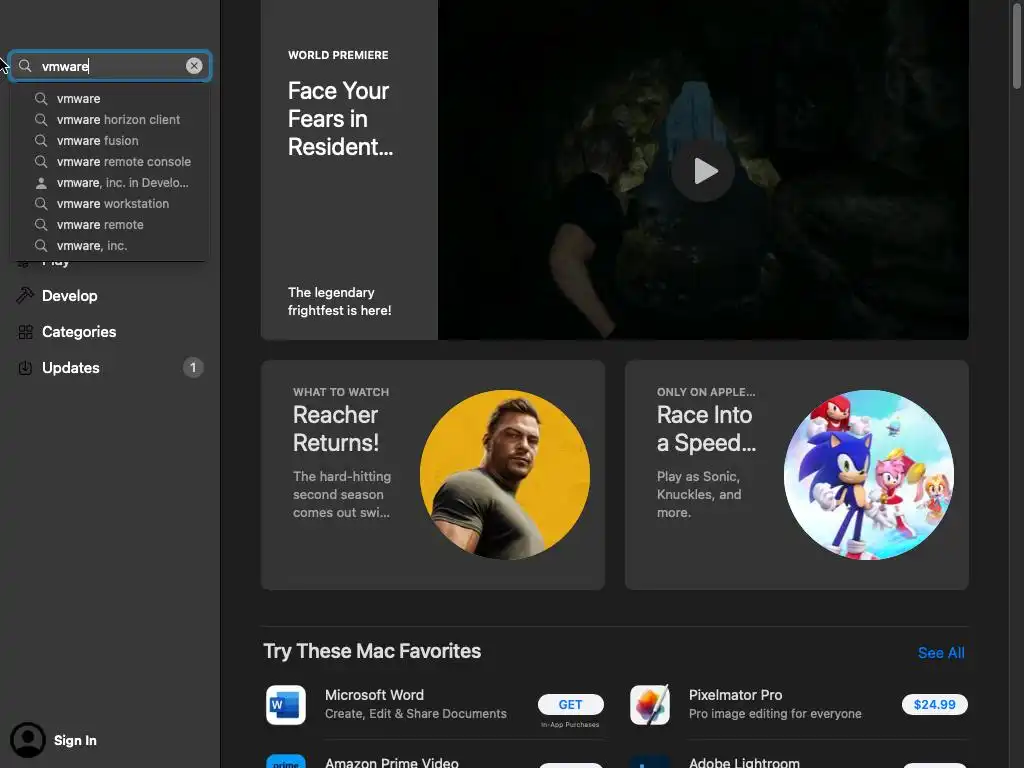Click the Reacher circular artwork
The width and height of the screenshot is (1024, 768).
(x=505, y=475)
